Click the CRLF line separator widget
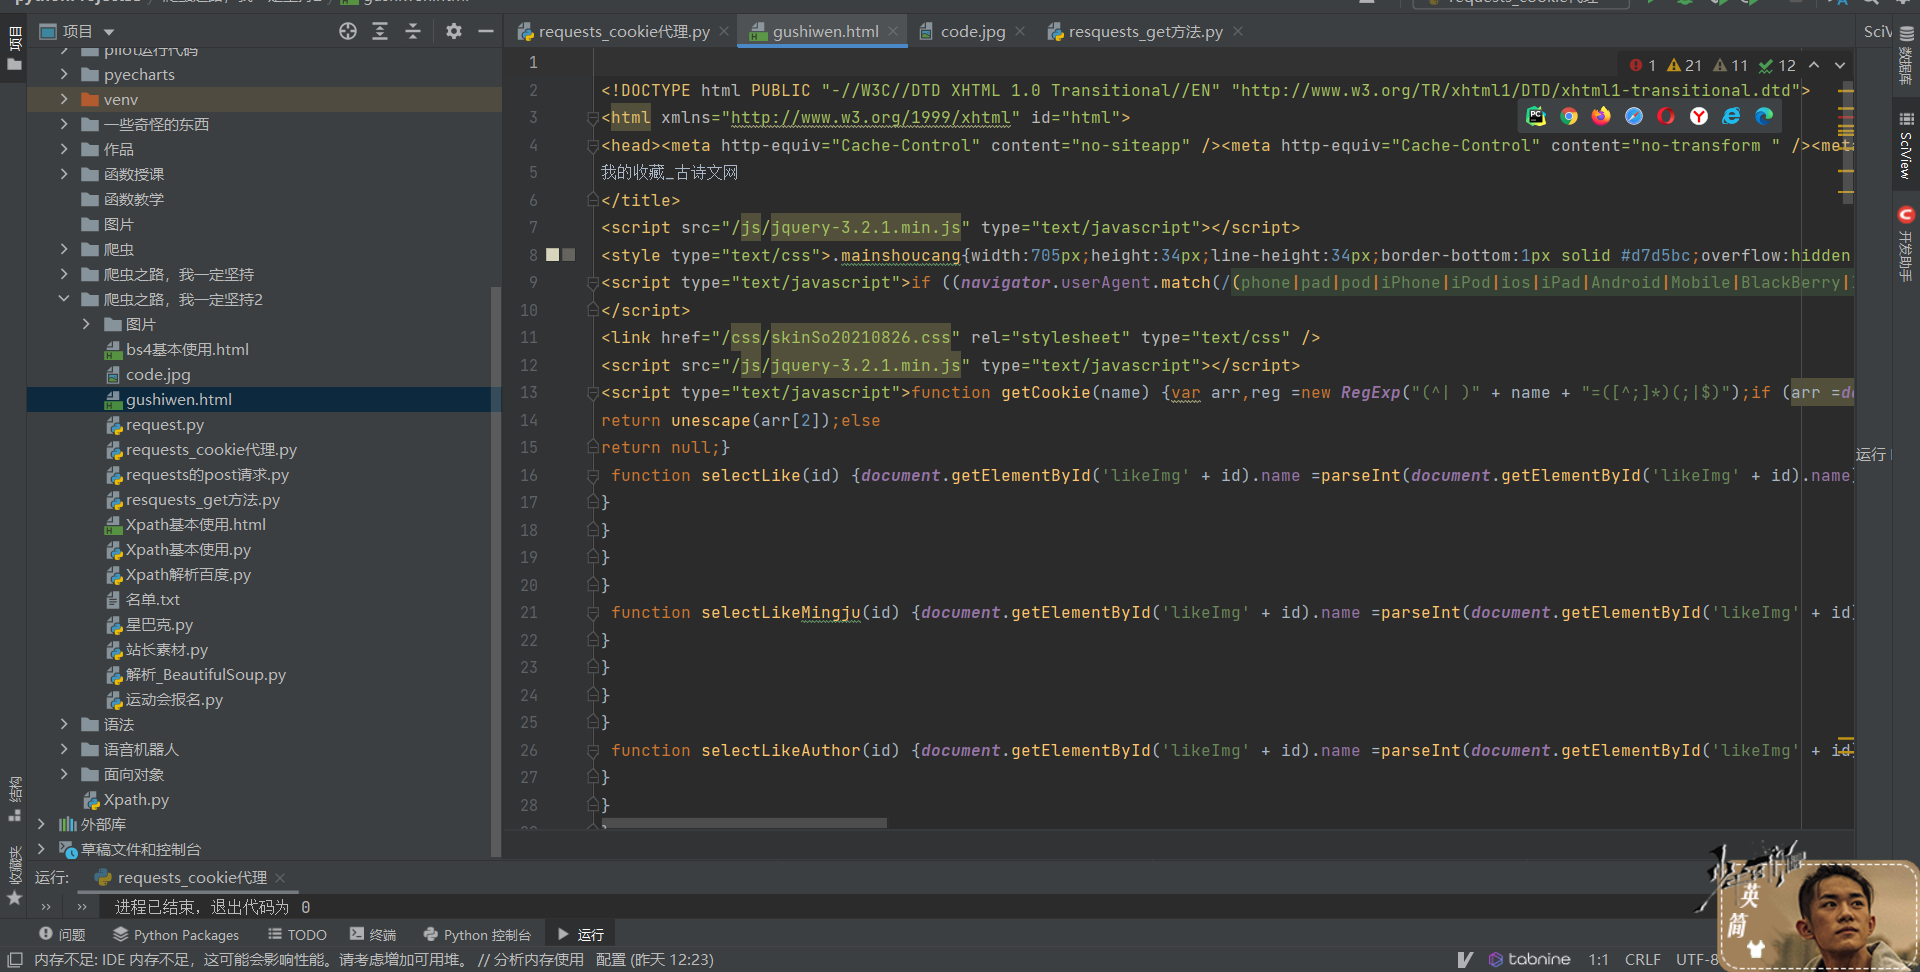Viewport: 1920px width, 972px height. [1642, 960]
